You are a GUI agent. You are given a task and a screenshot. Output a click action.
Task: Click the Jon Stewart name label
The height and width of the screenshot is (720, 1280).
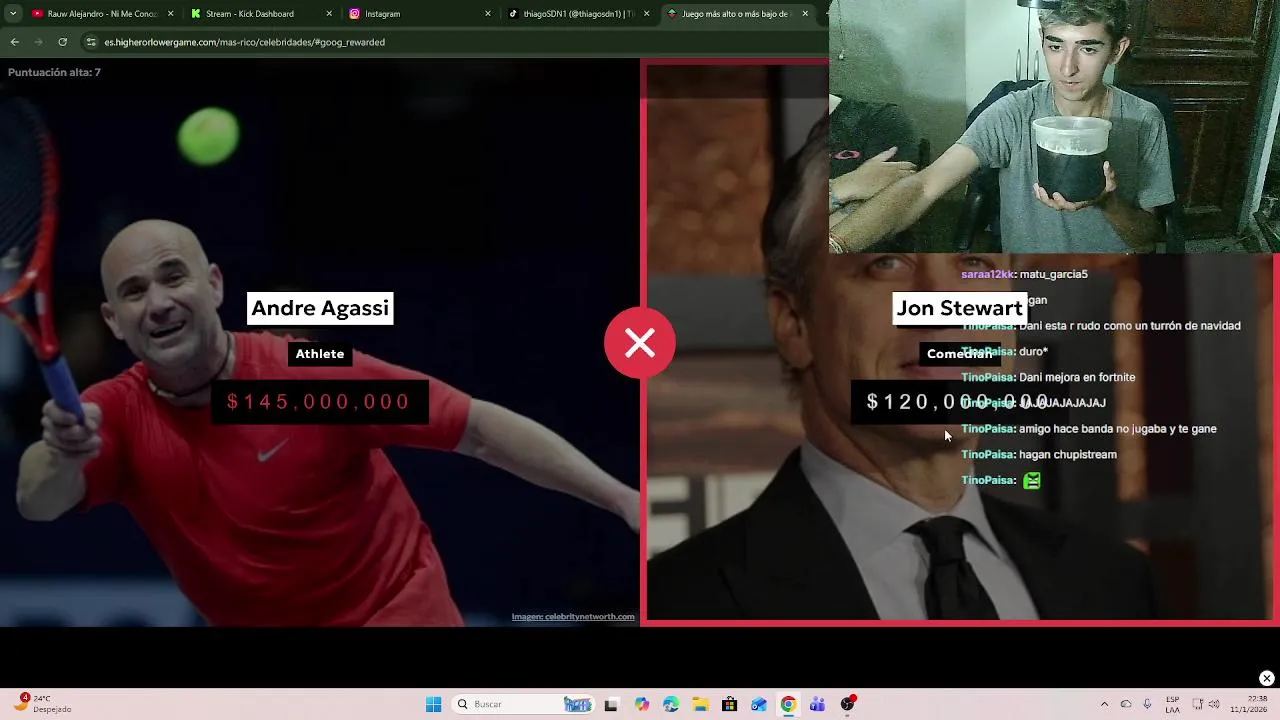click(959, 308)
